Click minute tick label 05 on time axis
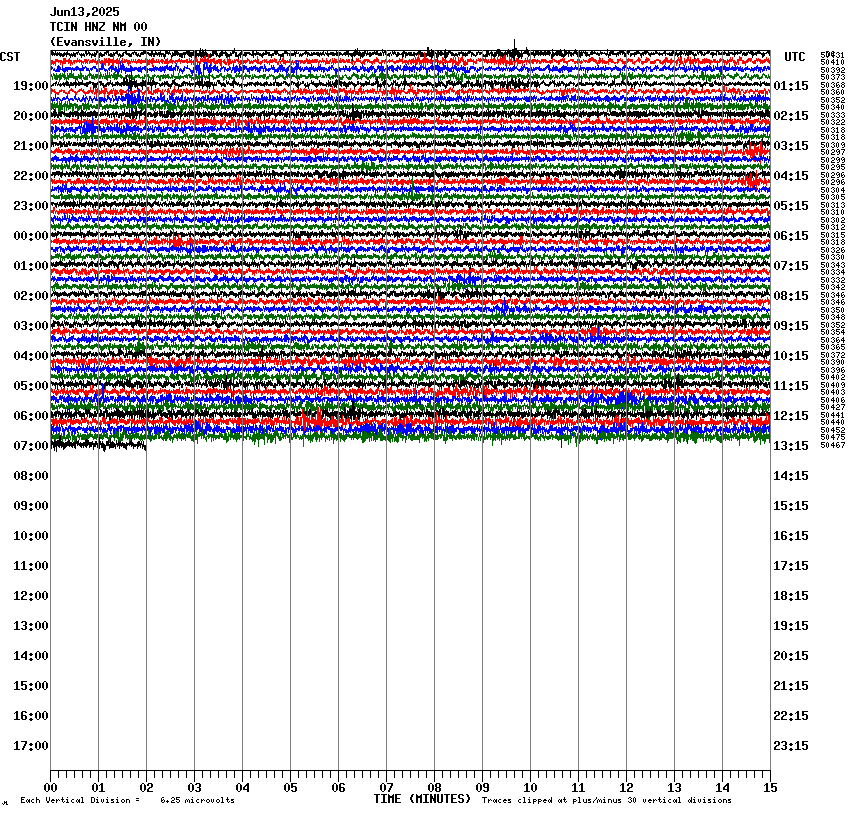The height and width of the screenshot is (814, 850). 291,788
